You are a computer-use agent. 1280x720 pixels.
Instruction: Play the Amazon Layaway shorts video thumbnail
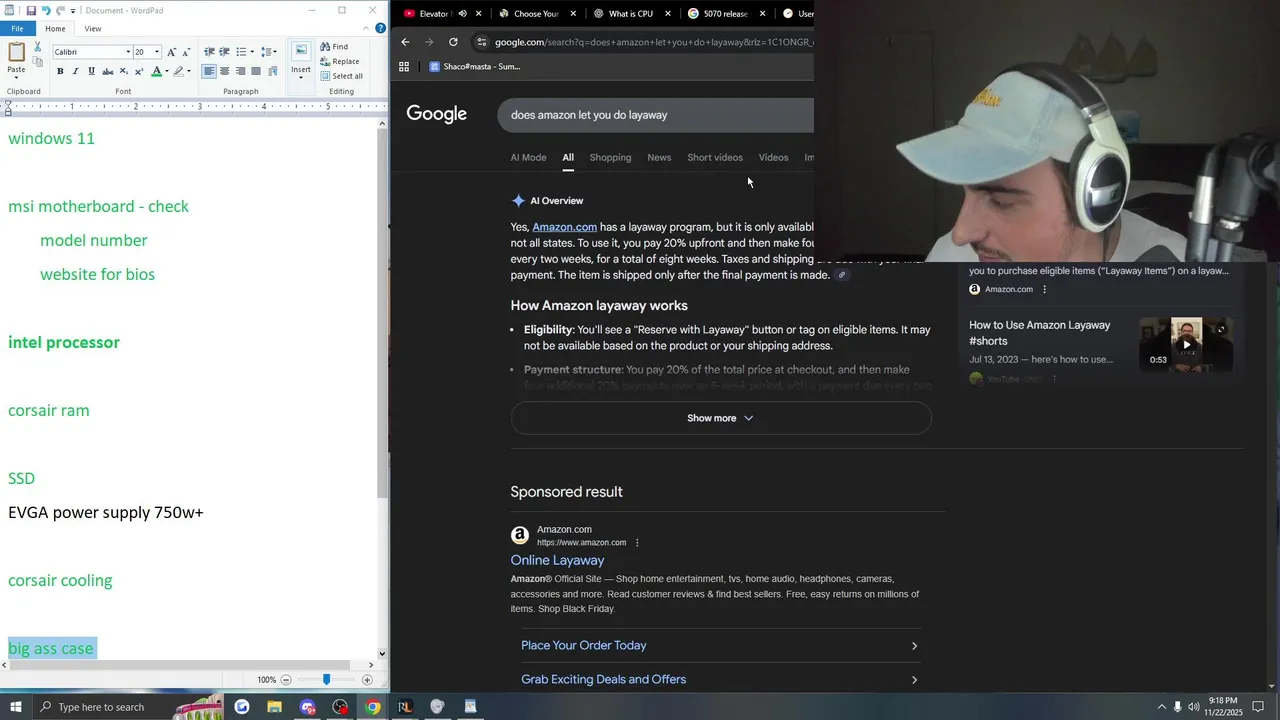[x=1186, y=344]
